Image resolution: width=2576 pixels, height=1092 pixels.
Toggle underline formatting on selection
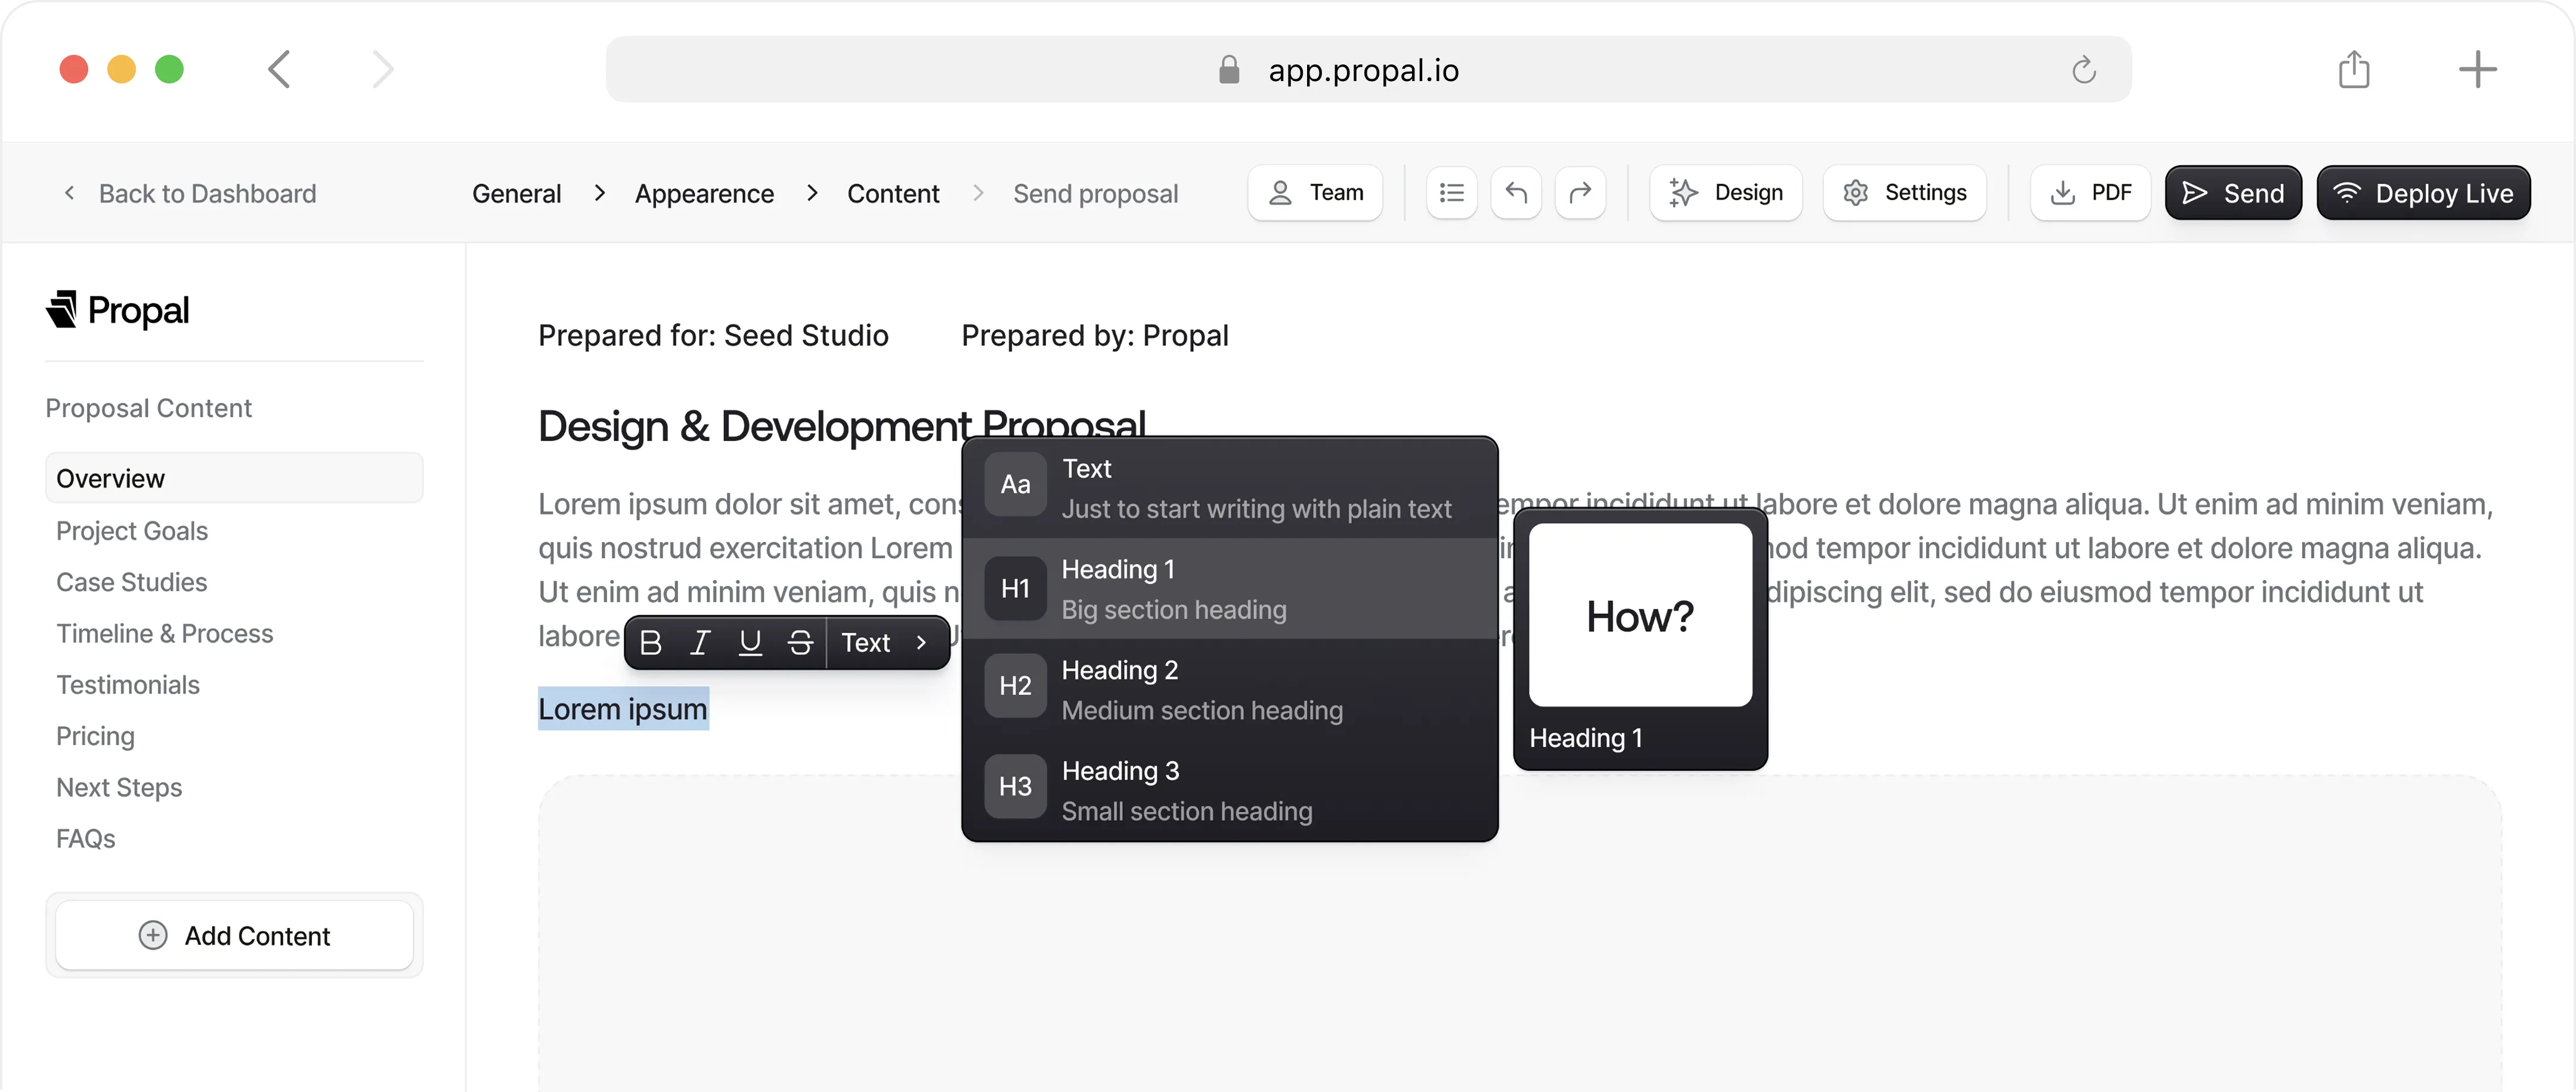click(x=750, y=642)
